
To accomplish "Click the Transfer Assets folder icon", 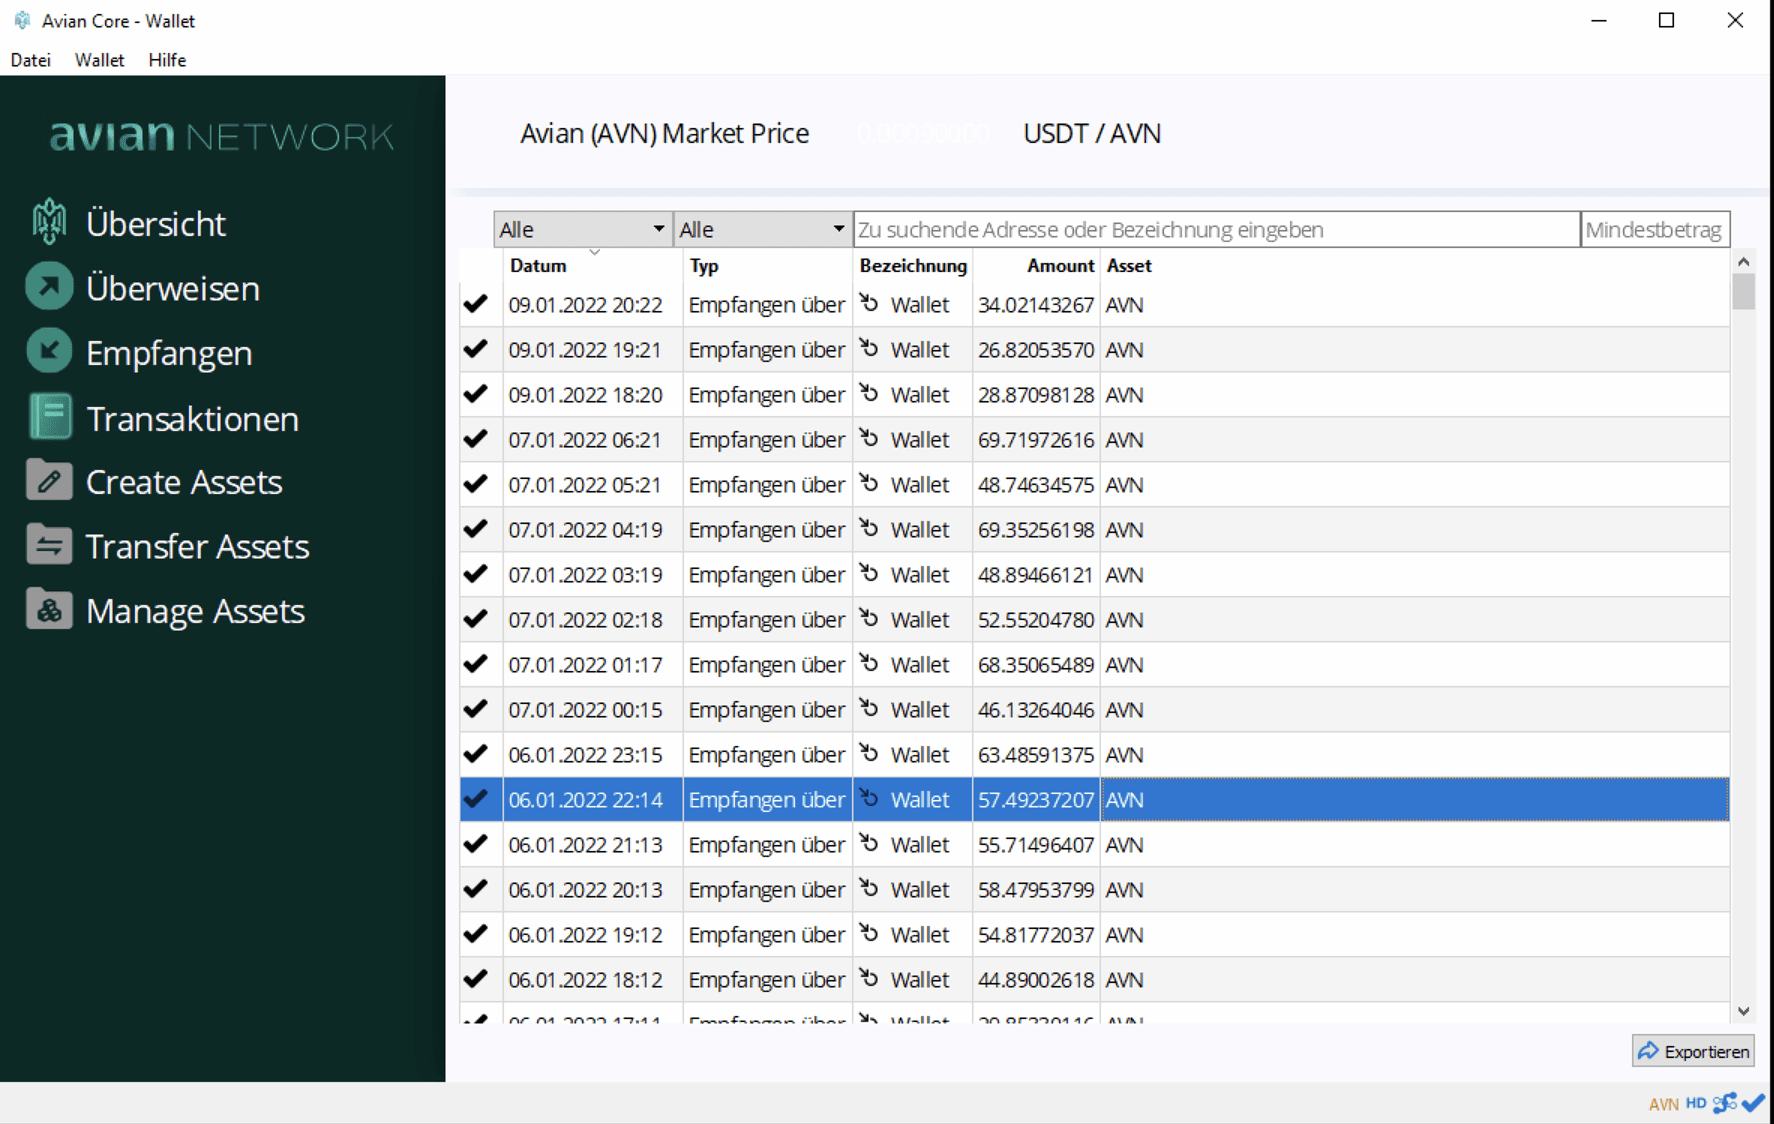I will (49, 546).
